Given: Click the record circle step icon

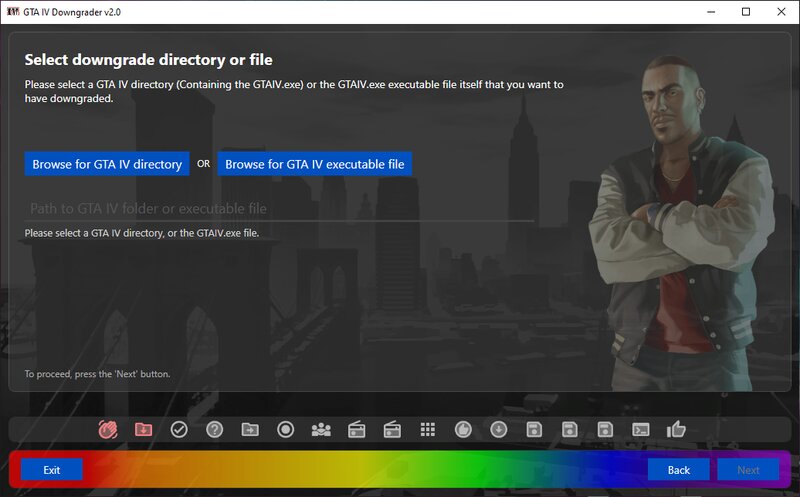Looking at the screenshot, I should (285, 429).
